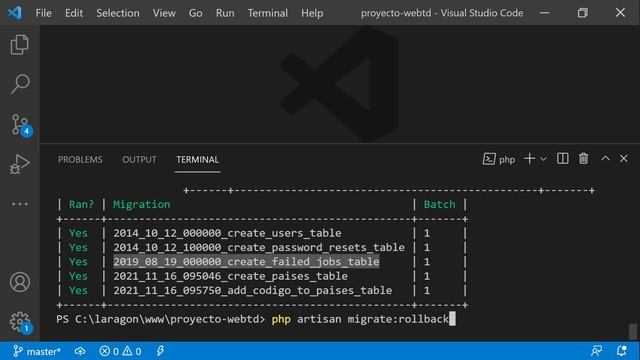Open the Accounts menu
This screenshot has width=640, height=360.
tap(20, 282)
